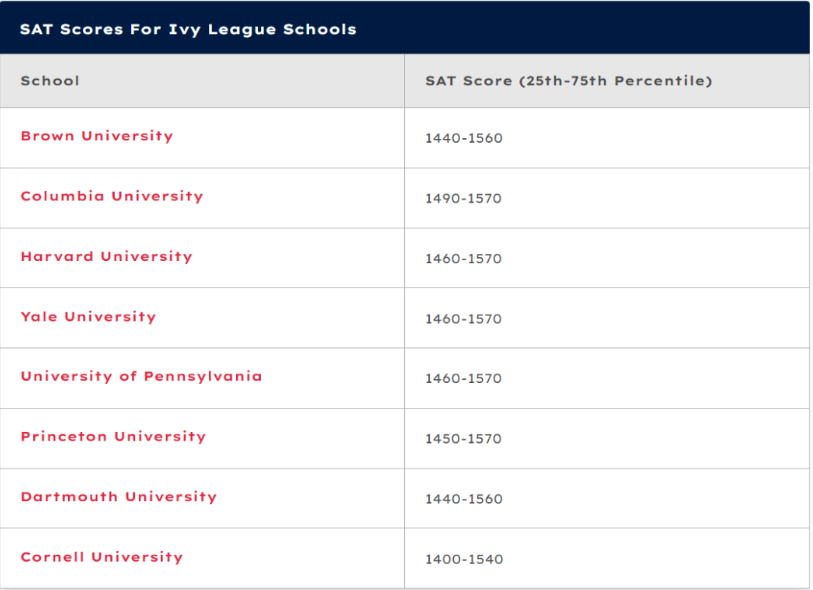Select Columbia's score 1490-1570
Image resolution: width=813 pixels, height=590 pixels.
[464, 198]
